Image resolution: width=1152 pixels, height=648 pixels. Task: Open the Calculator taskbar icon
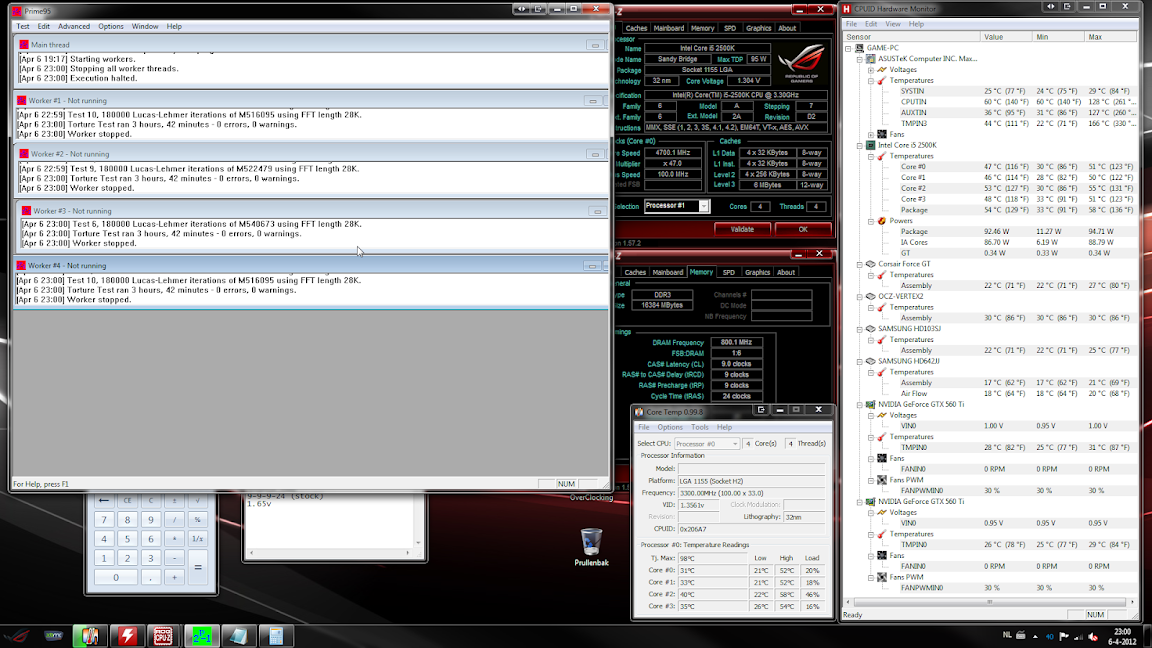[276, 637]
